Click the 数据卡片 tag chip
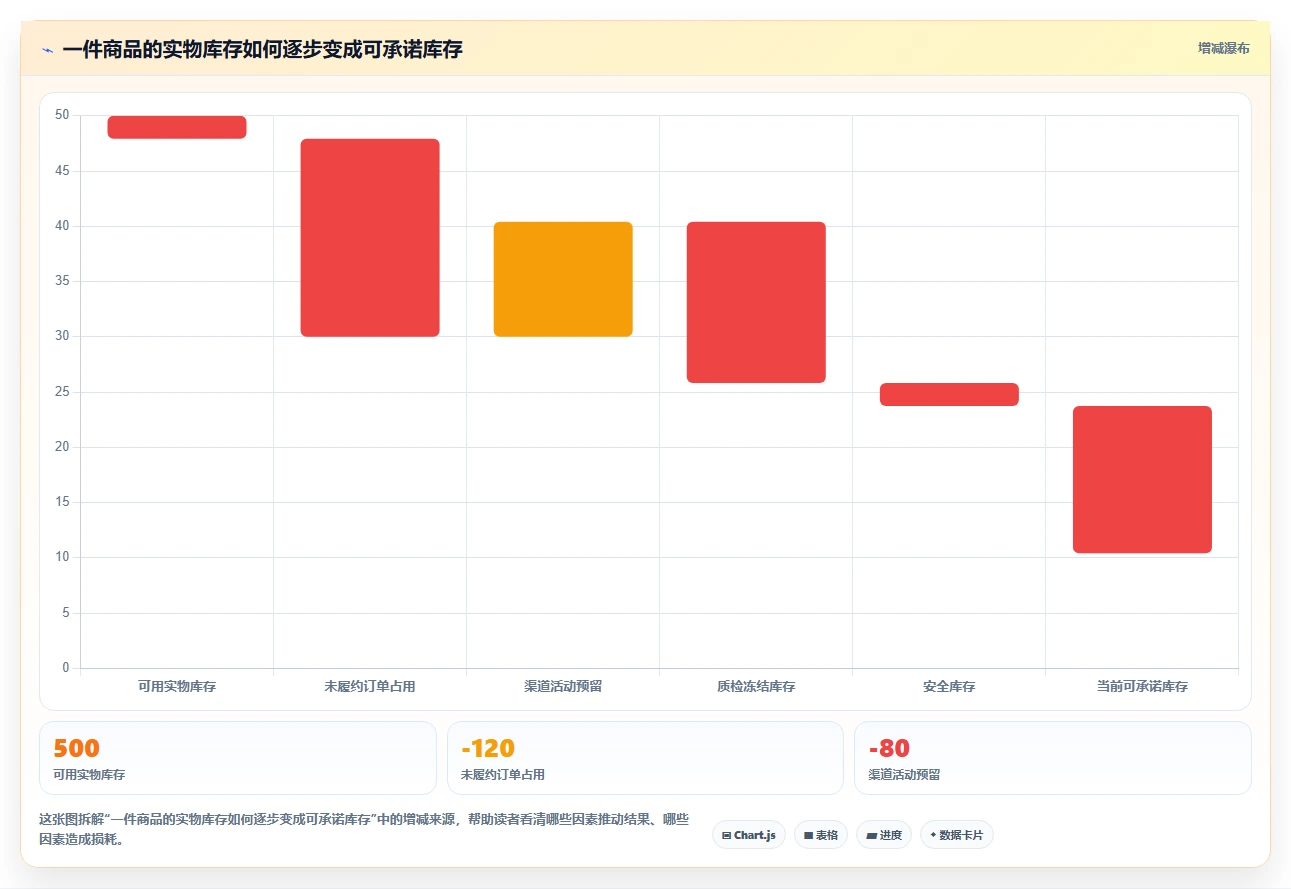This screenshot has width=1291, height=889. click(x=957, y=835)
